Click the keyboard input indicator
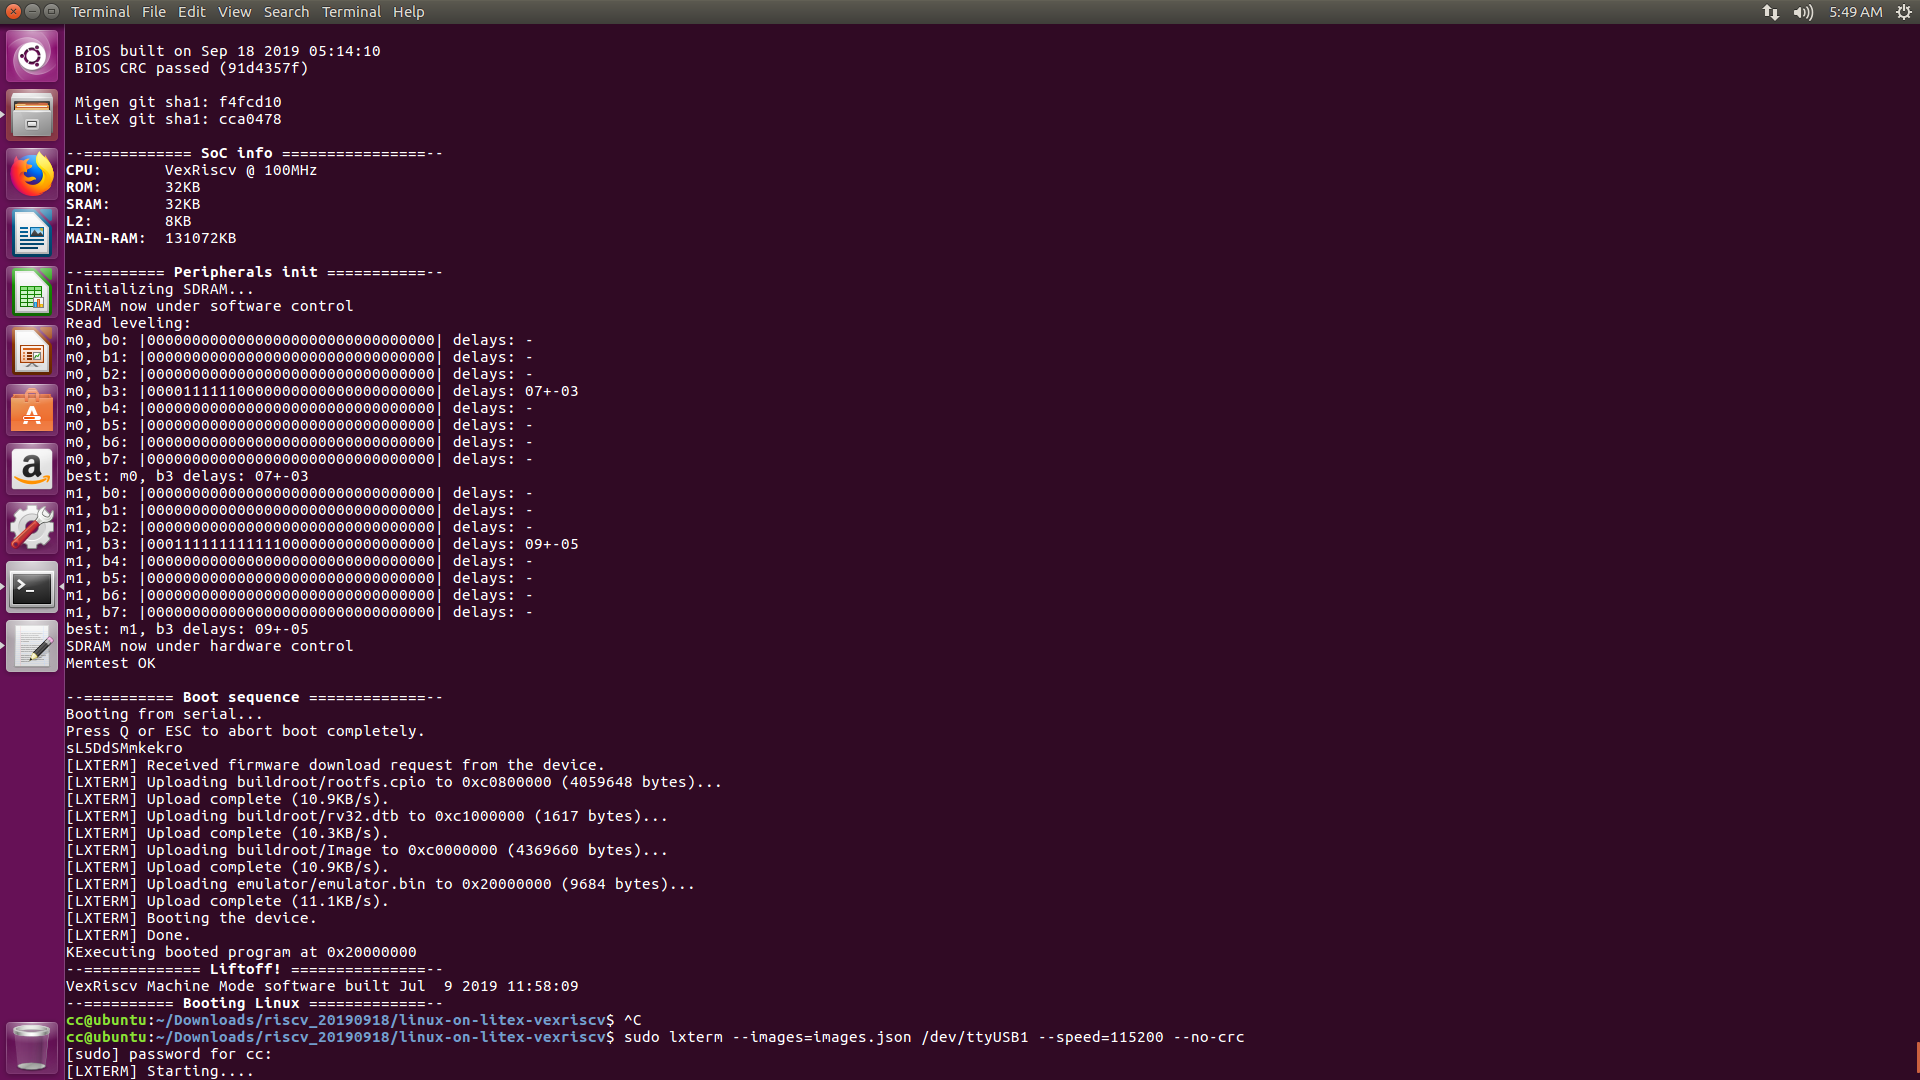1920x1080 pixels. tap(1771, 12)
